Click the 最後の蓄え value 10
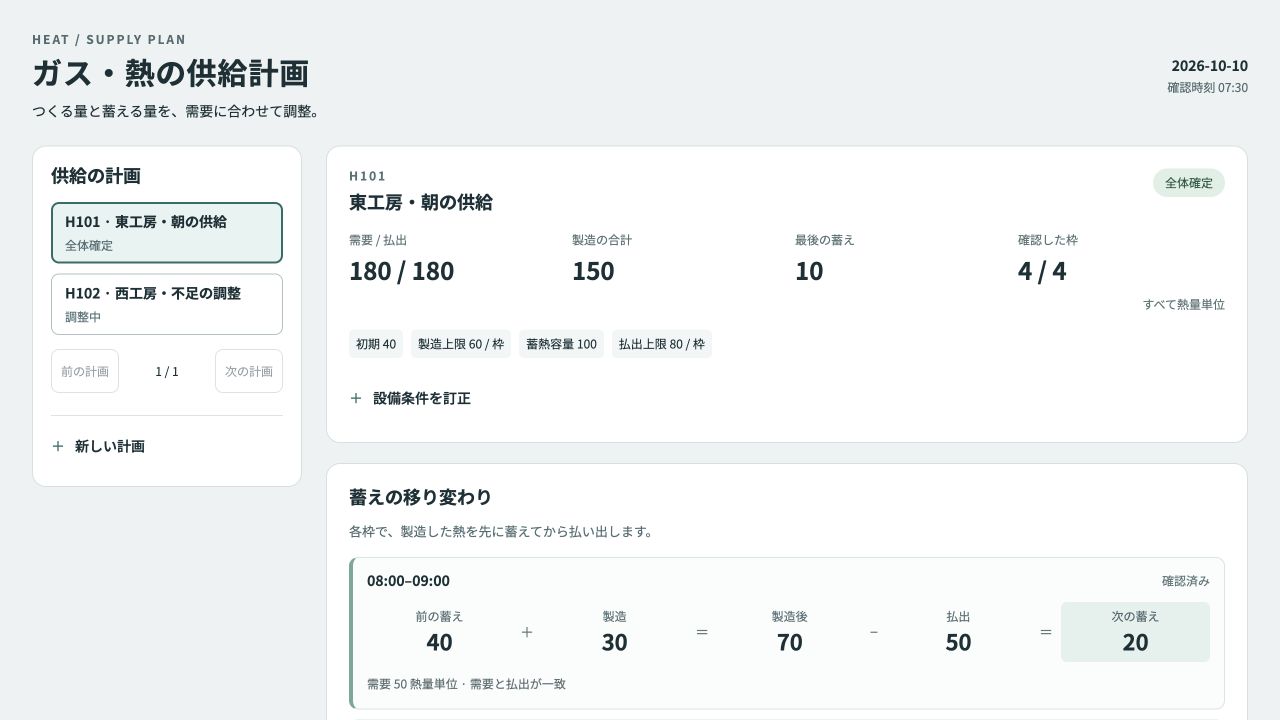 pos(809,271)
